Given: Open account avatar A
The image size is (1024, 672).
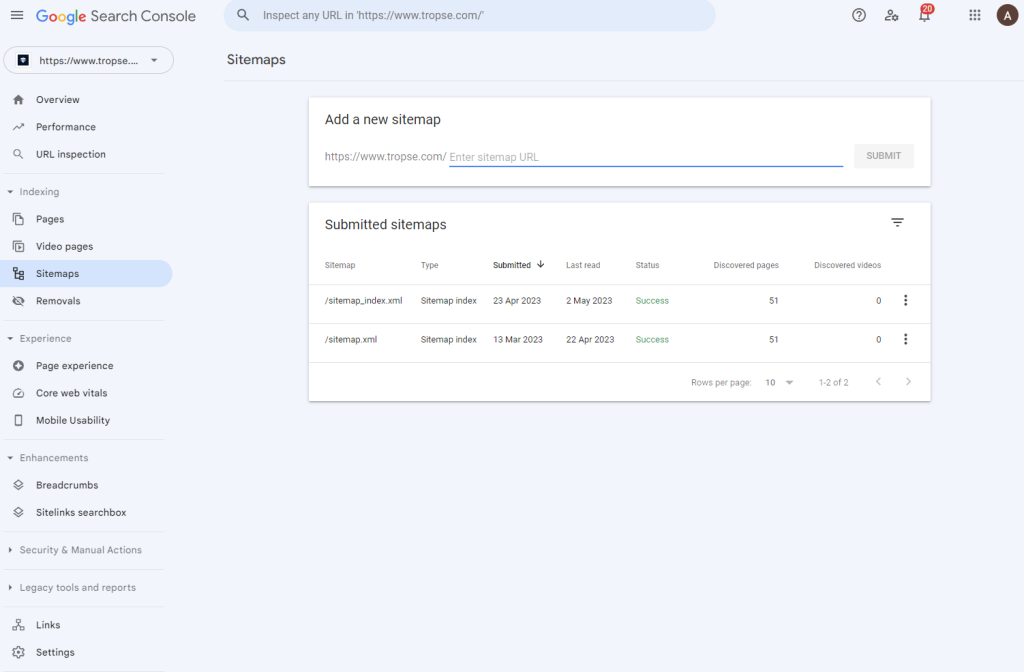Looking at the screenshot, I should click(x=1007, y=15).
